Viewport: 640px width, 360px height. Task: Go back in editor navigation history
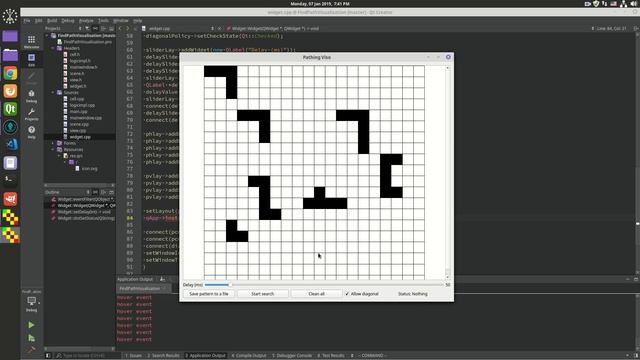click(x=120, y=29)
